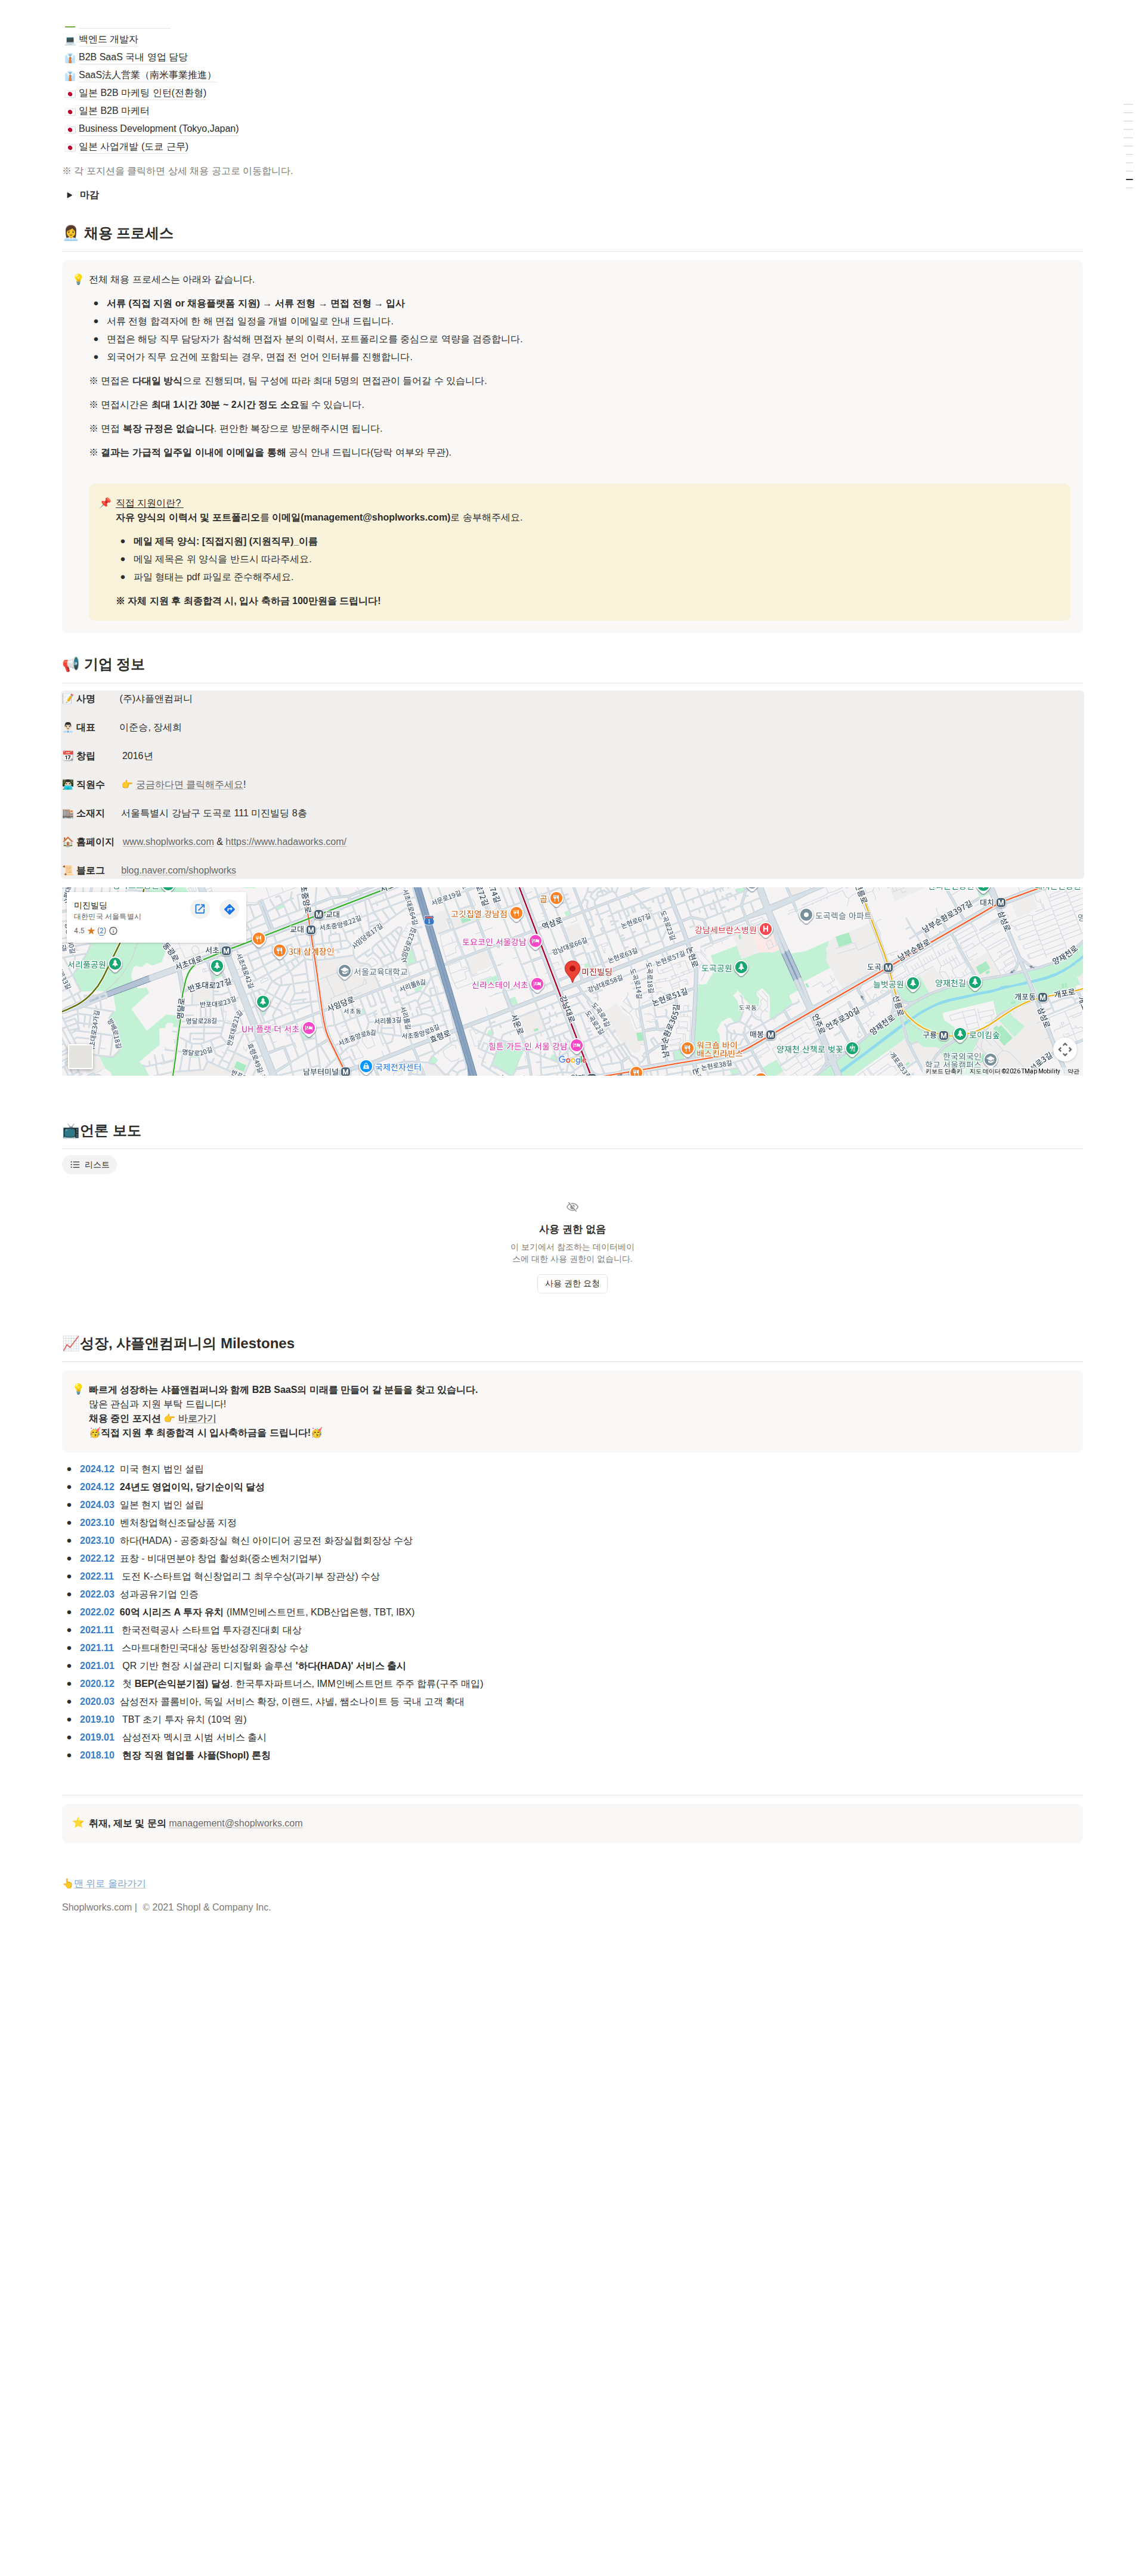Click 맨 위로 올라가기 link
Image resolution: width=1145 pixels, height=2576 pixels.
[110, 1883]
